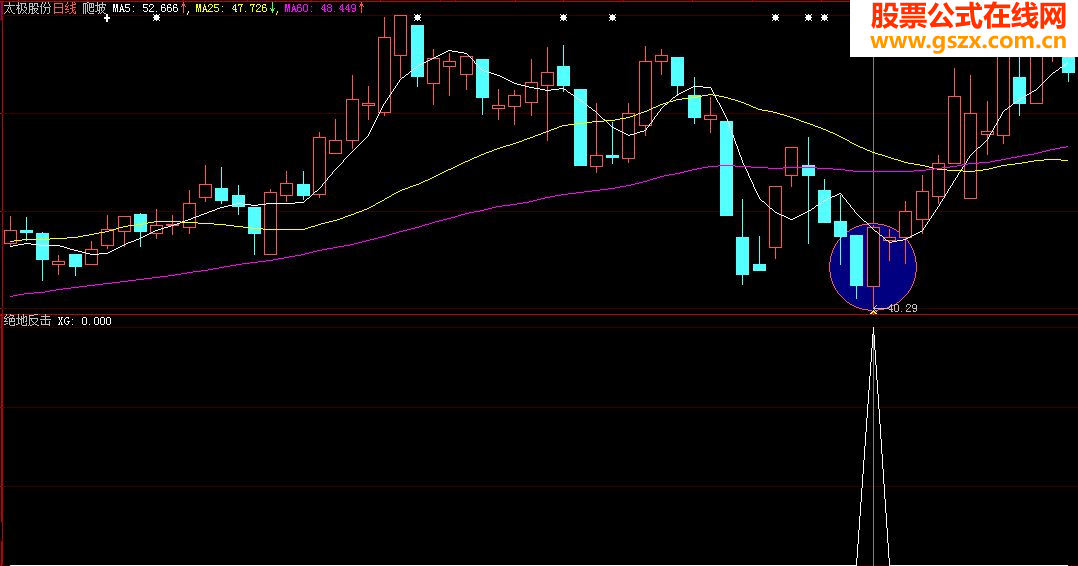Click the stock name 太极股份
This screenshot has height=566, width=1078.
pos(28,8)
